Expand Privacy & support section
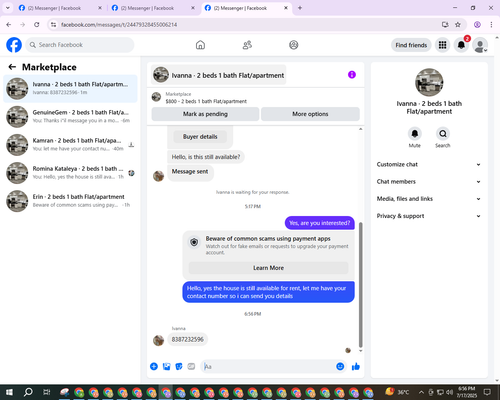Screen dimensions: 500x400 tap(429, 216)
